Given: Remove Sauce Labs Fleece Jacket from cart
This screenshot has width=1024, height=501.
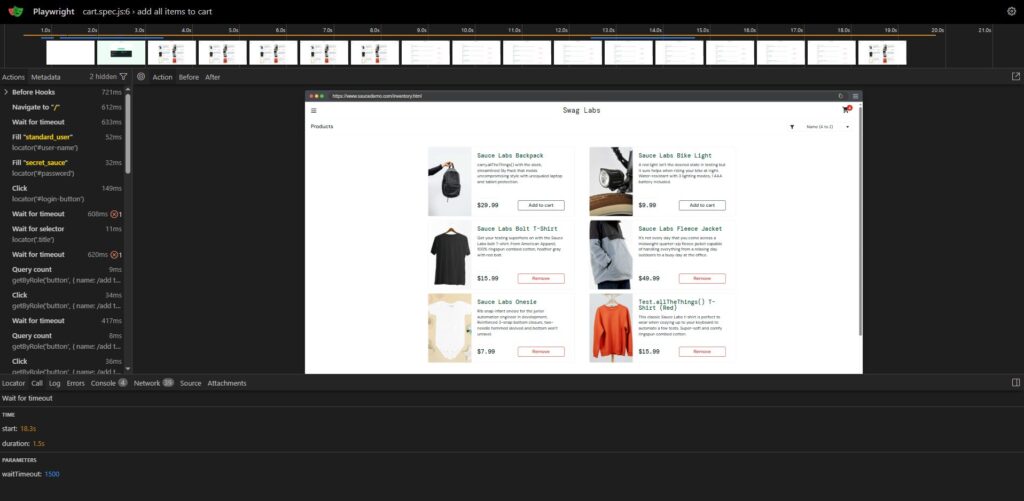Looking at the screenshot, I should (x=702, y=278).
